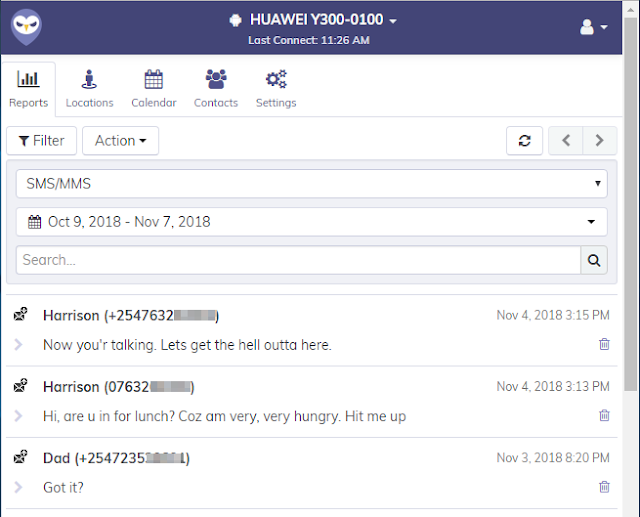
Task: Go to the Contacts tab
Action: (x=216, y=89)
